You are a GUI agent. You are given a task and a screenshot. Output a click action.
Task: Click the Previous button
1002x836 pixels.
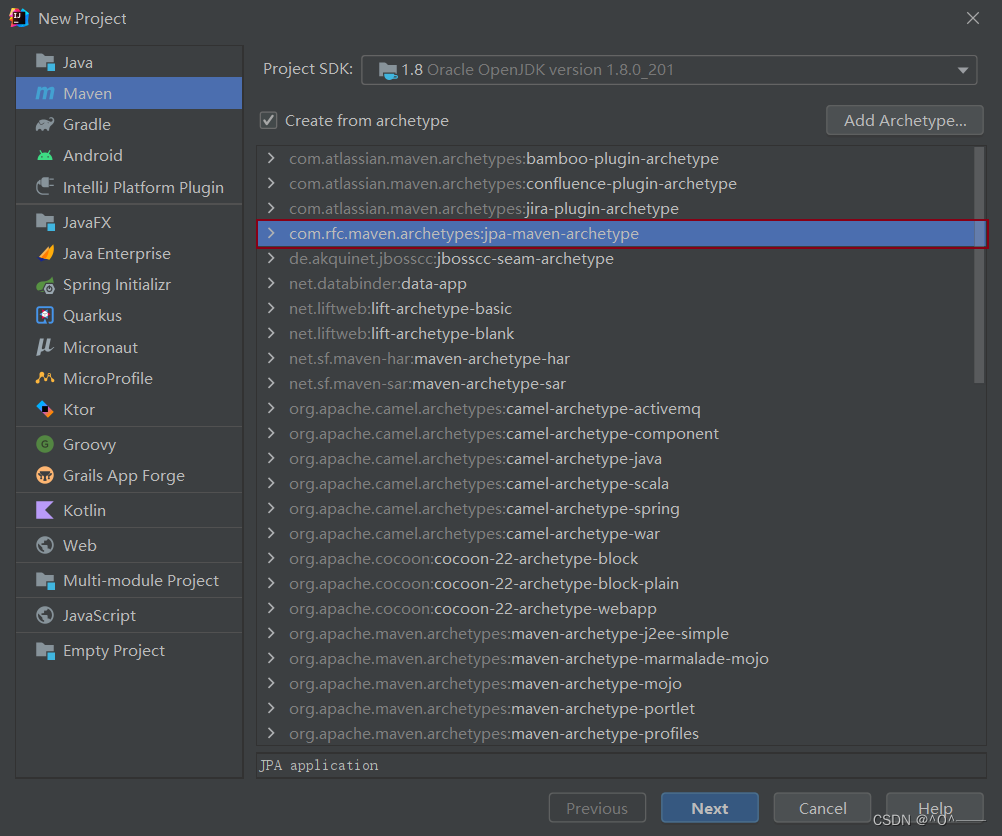[597, 809]
